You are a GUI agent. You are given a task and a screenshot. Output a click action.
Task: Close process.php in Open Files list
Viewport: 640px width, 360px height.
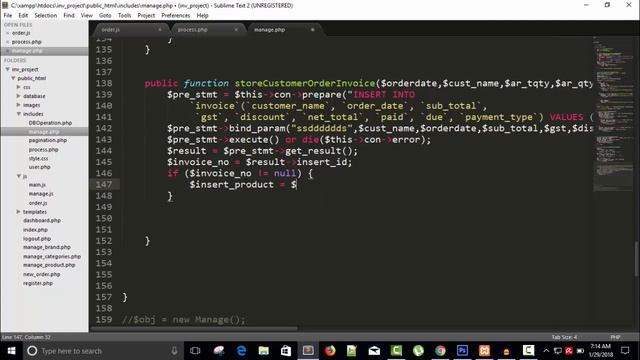click(x=7, y=42)
